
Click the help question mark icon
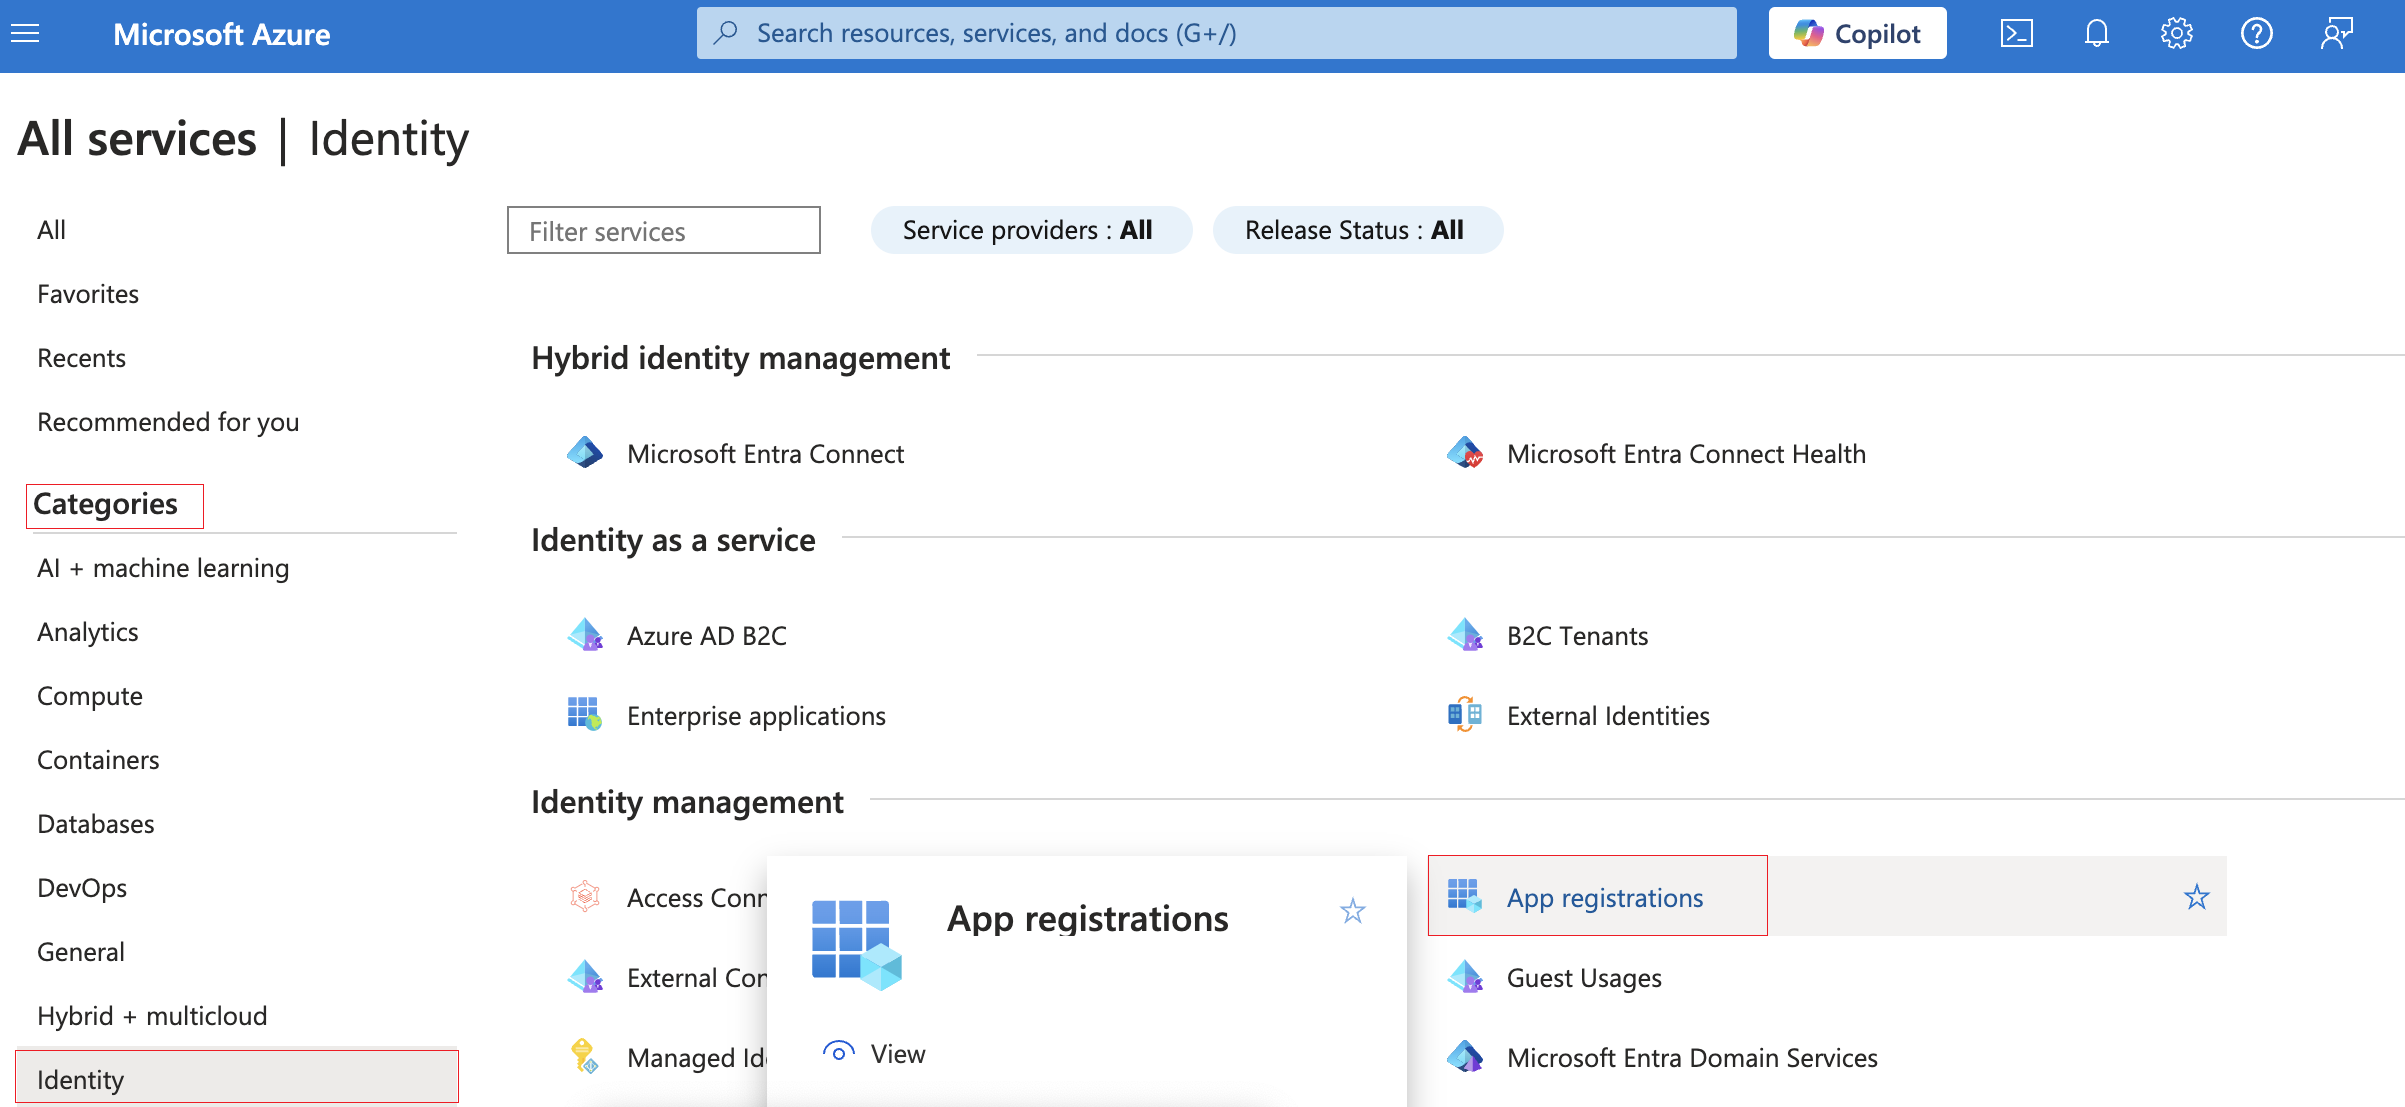tap(2256, 34)
